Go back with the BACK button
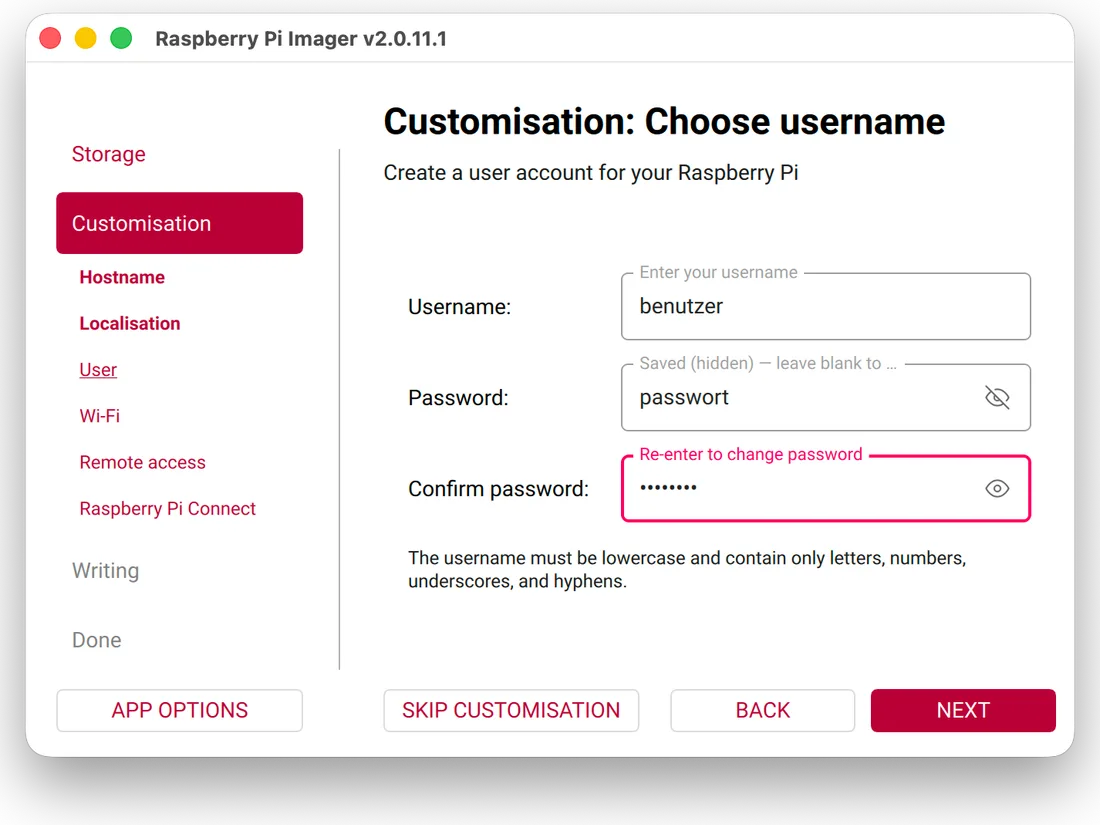 [763, 711]
